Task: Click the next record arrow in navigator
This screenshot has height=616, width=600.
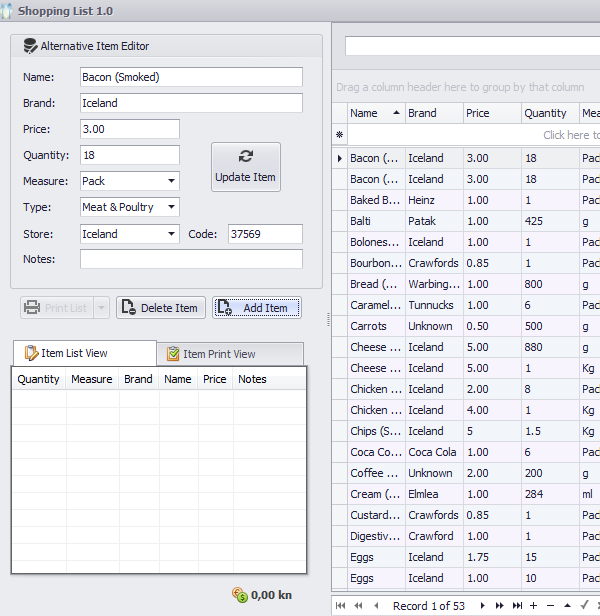Action: tap(483, 605)
